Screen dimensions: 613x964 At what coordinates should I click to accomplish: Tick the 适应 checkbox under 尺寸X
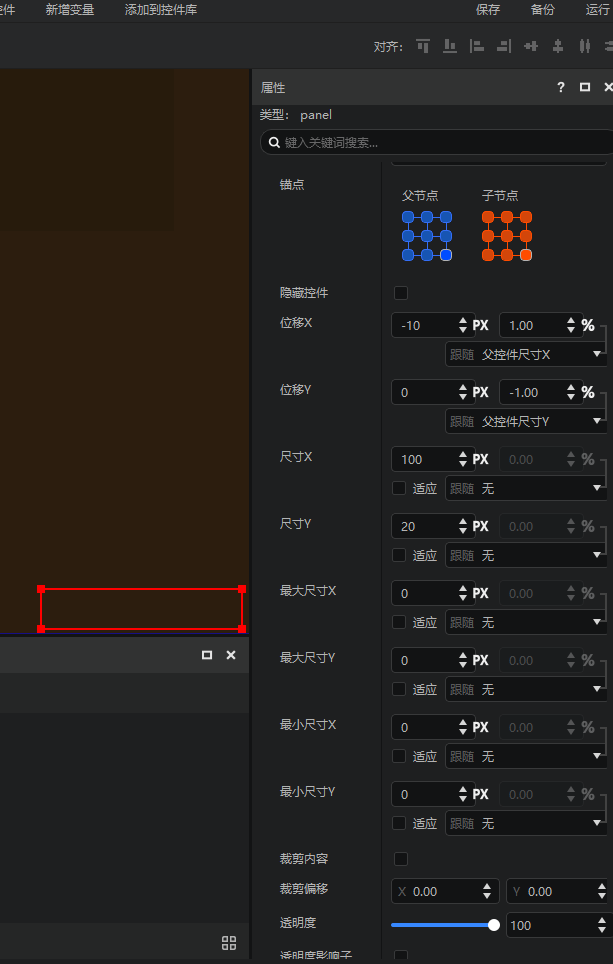[399, 488]
